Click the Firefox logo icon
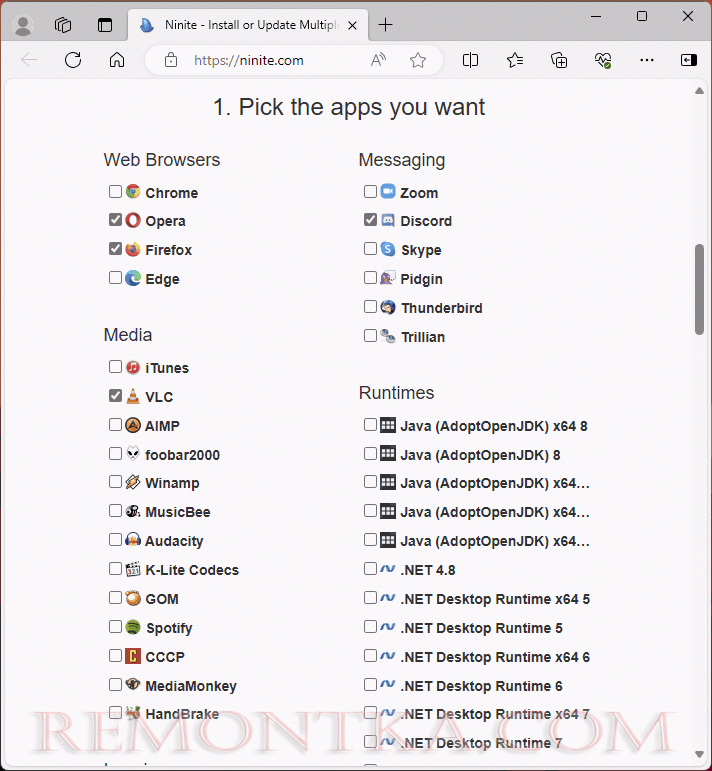The height and width of the screenshot is (771, 712). point(133,249)
